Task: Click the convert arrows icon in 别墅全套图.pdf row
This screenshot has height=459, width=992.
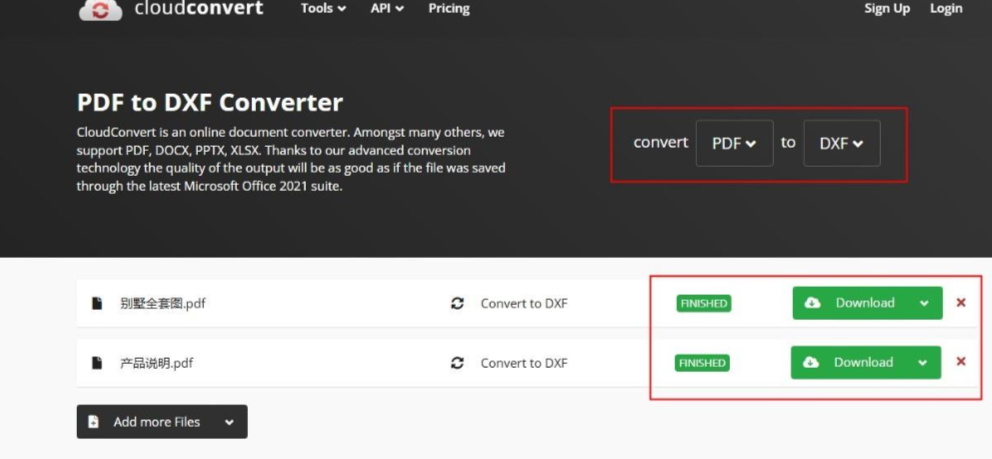Action: pyautogui.click(x=457, y=303)
